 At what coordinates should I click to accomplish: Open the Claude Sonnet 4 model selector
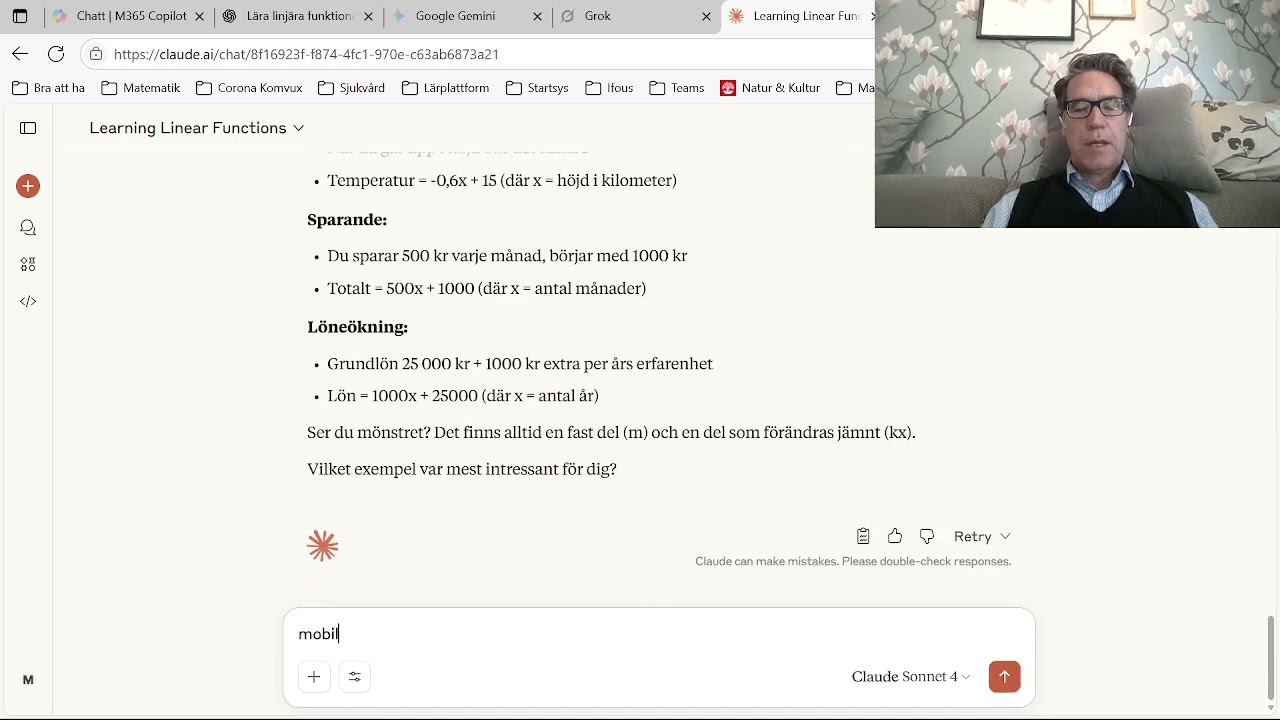click(911, 677)
